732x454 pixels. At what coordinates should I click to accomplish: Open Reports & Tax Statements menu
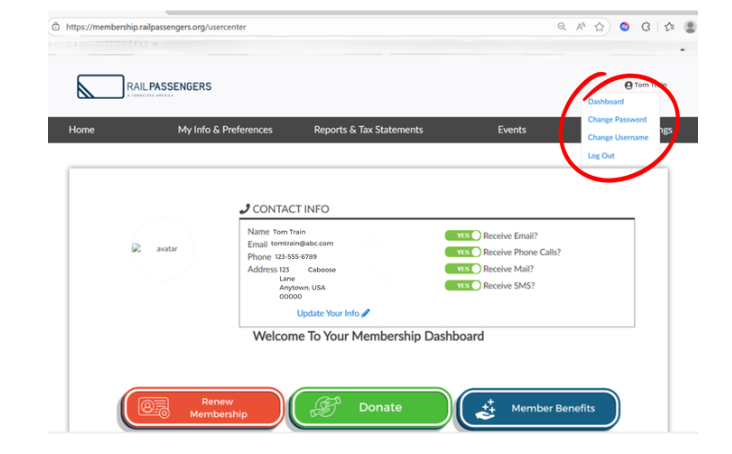pyautogui.click(x=368, y=130)
